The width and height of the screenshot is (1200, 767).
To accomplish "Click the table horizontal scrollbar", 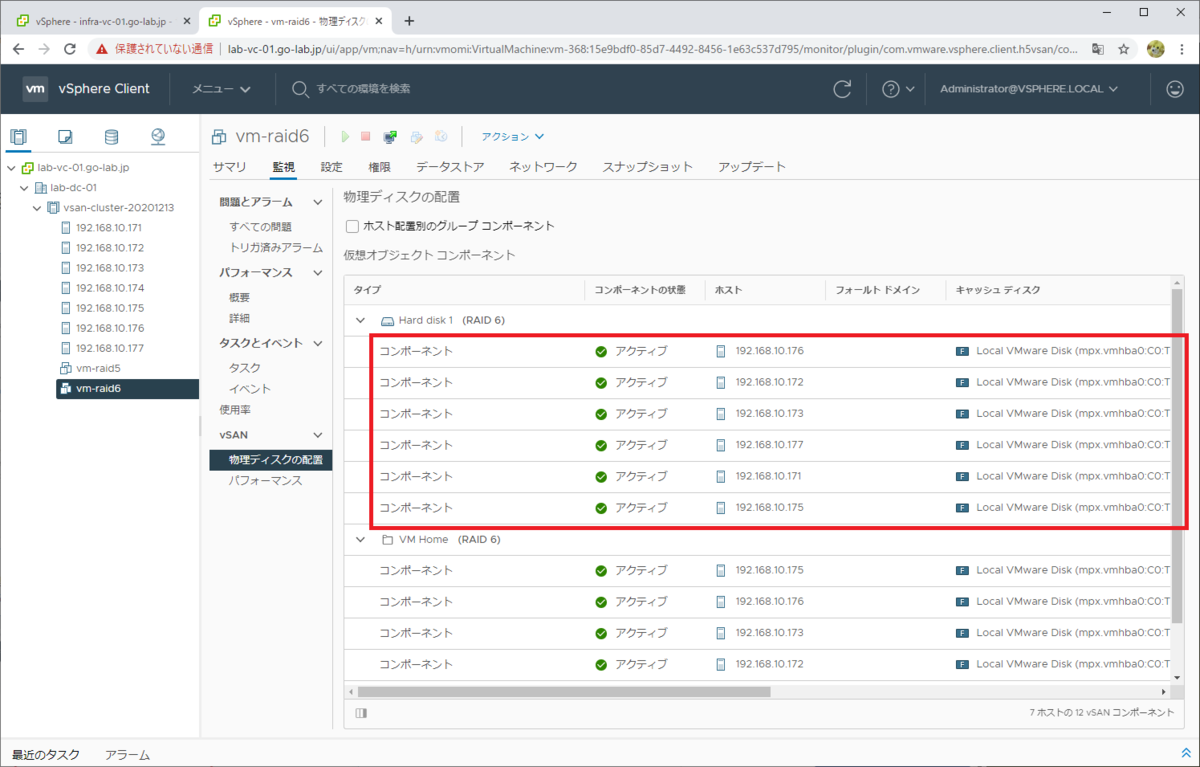I will [564, 691].
